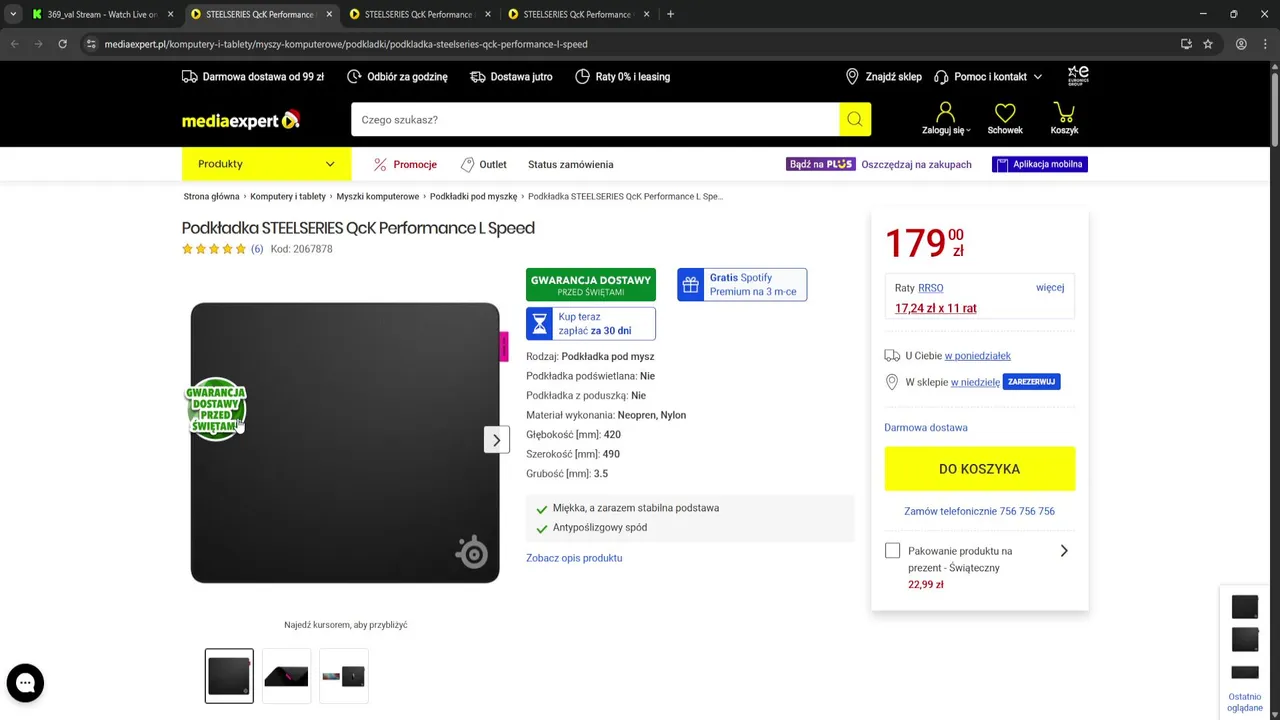
Task: Click the Euronics Group logo icon
Action: [1078, 76]
